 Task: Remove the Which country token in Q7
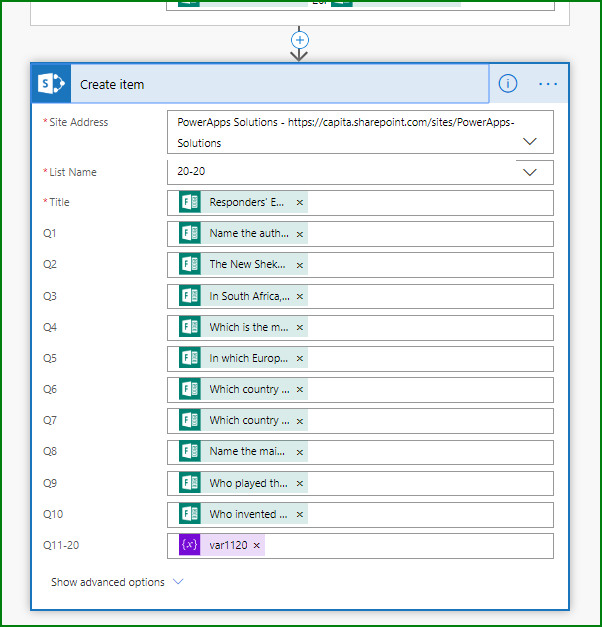coord(300,421)
